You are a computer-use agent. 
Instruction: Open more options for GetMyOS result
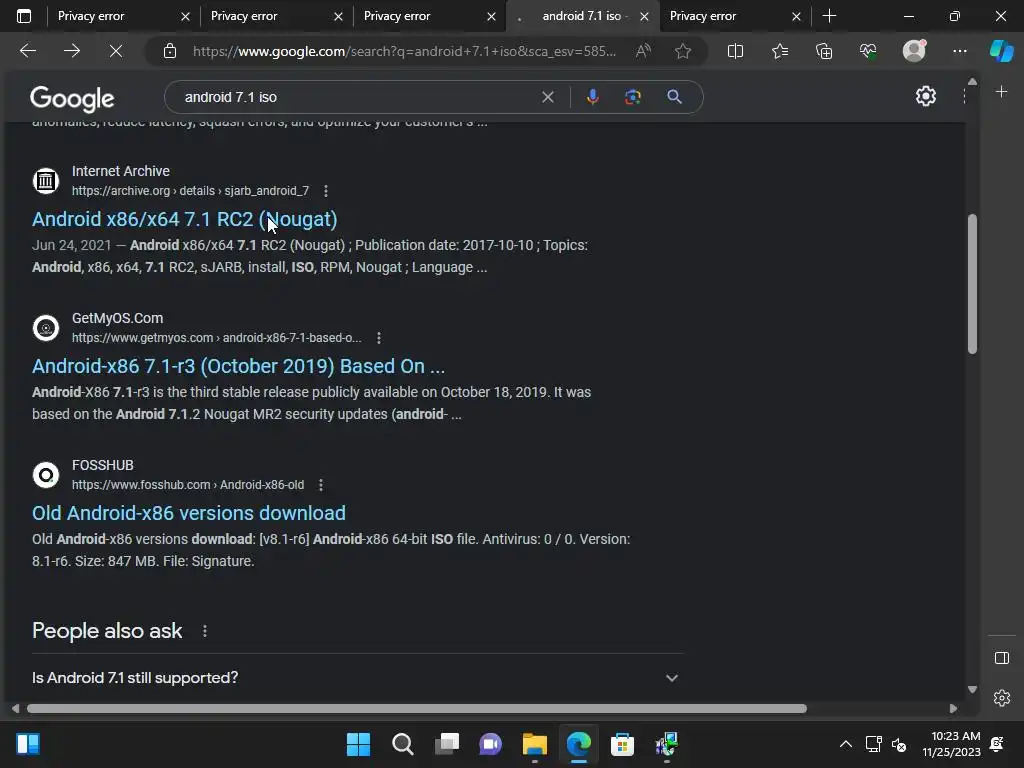(379, 338)
